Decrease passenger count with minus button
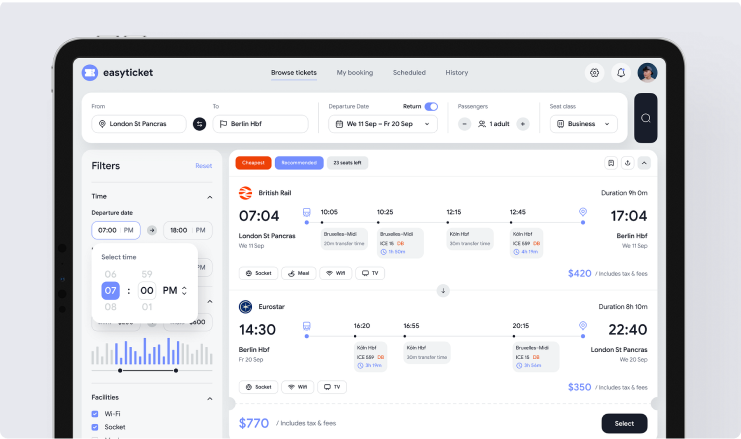The width and height of the screenshot is (741, 439). pyautogui.click(x=464, y=124)
